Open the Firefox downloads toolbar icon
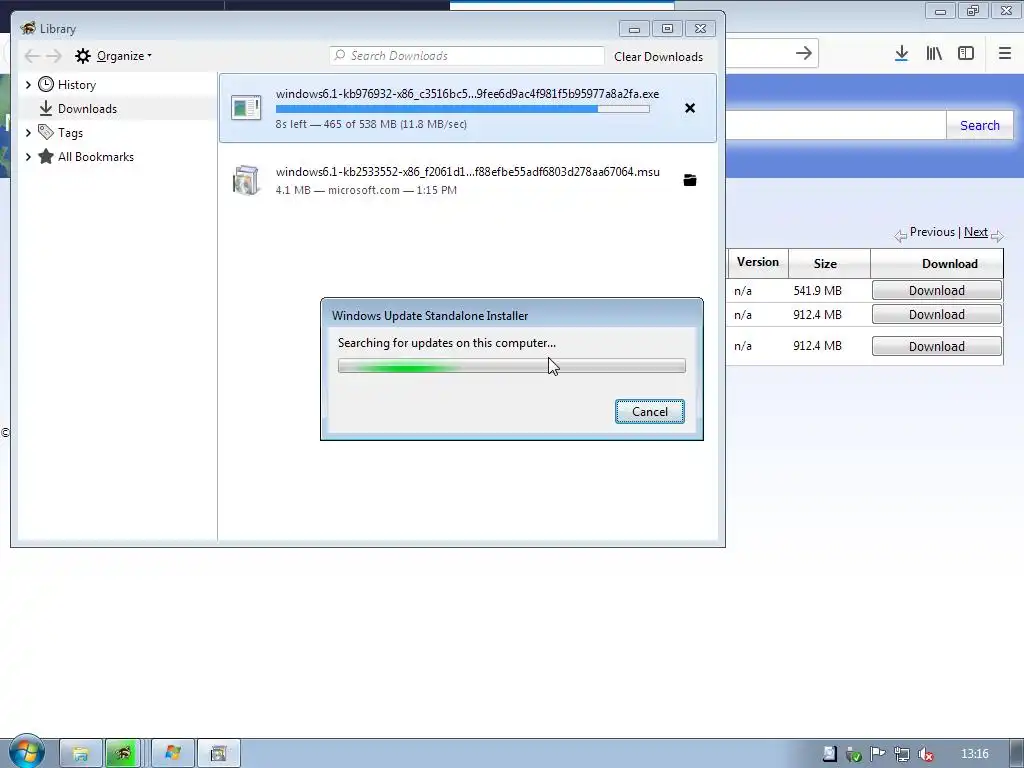This screenshot has width=1024, height=768. pos(901,54)
